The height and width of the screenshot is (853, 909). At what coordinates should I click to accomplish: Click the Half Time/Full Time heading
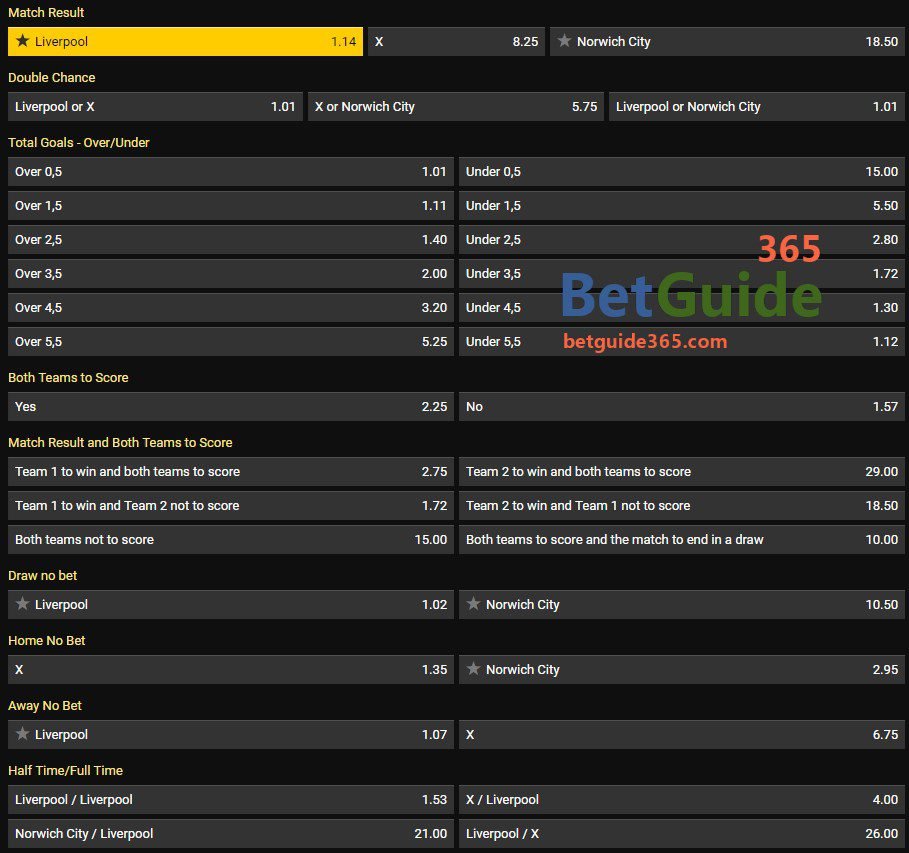point(66,770)
